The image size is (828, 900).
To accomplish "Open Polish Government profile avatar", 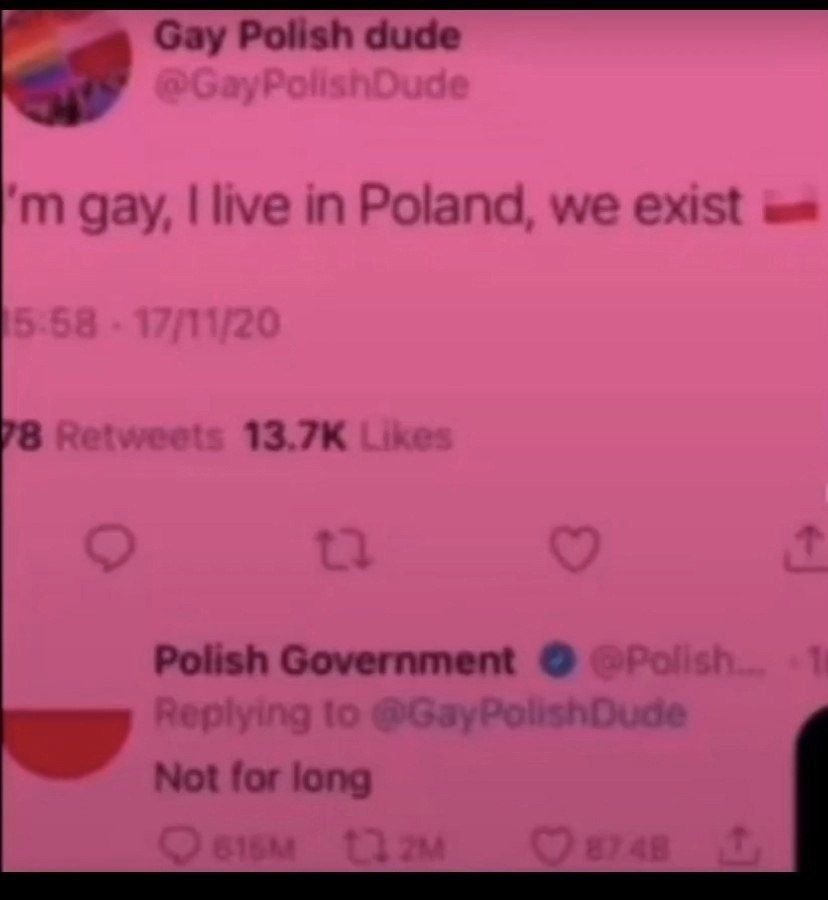I will tap(66, 744).
